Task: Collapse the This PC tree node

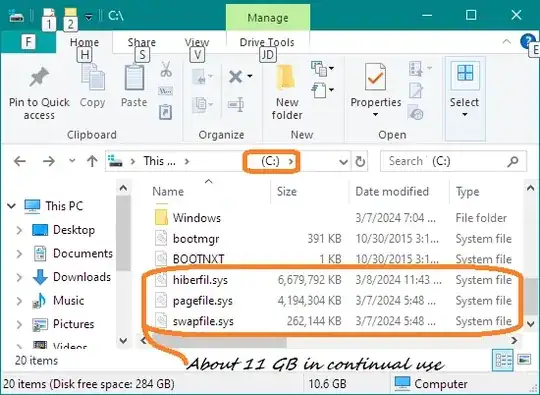Action: click(11, 206)
